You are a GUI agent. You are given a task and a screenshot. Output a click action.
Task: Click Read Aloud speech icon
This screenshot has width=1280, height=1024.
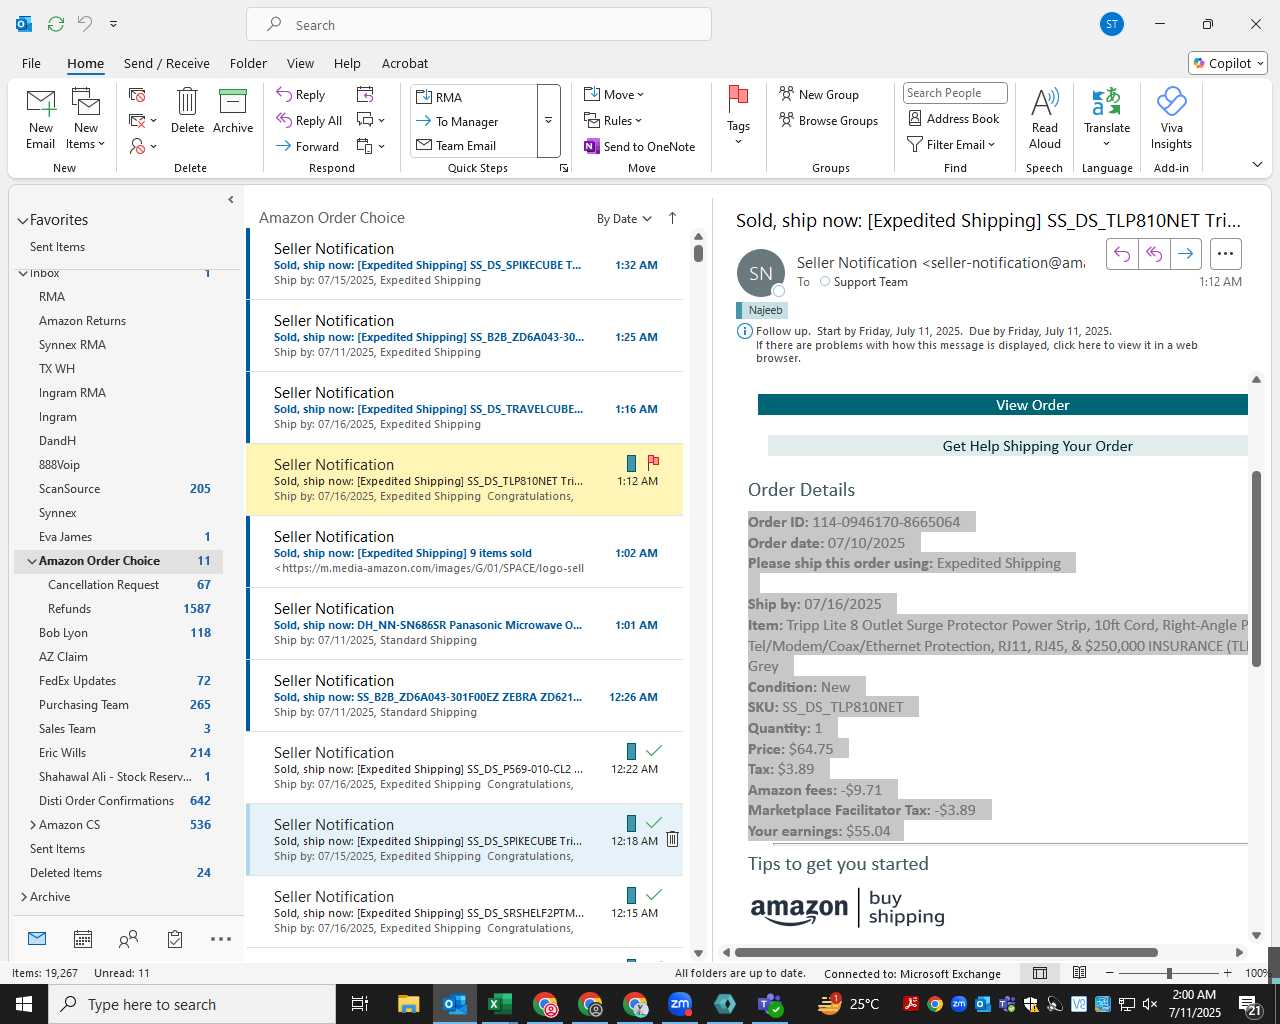point(1044,118)
